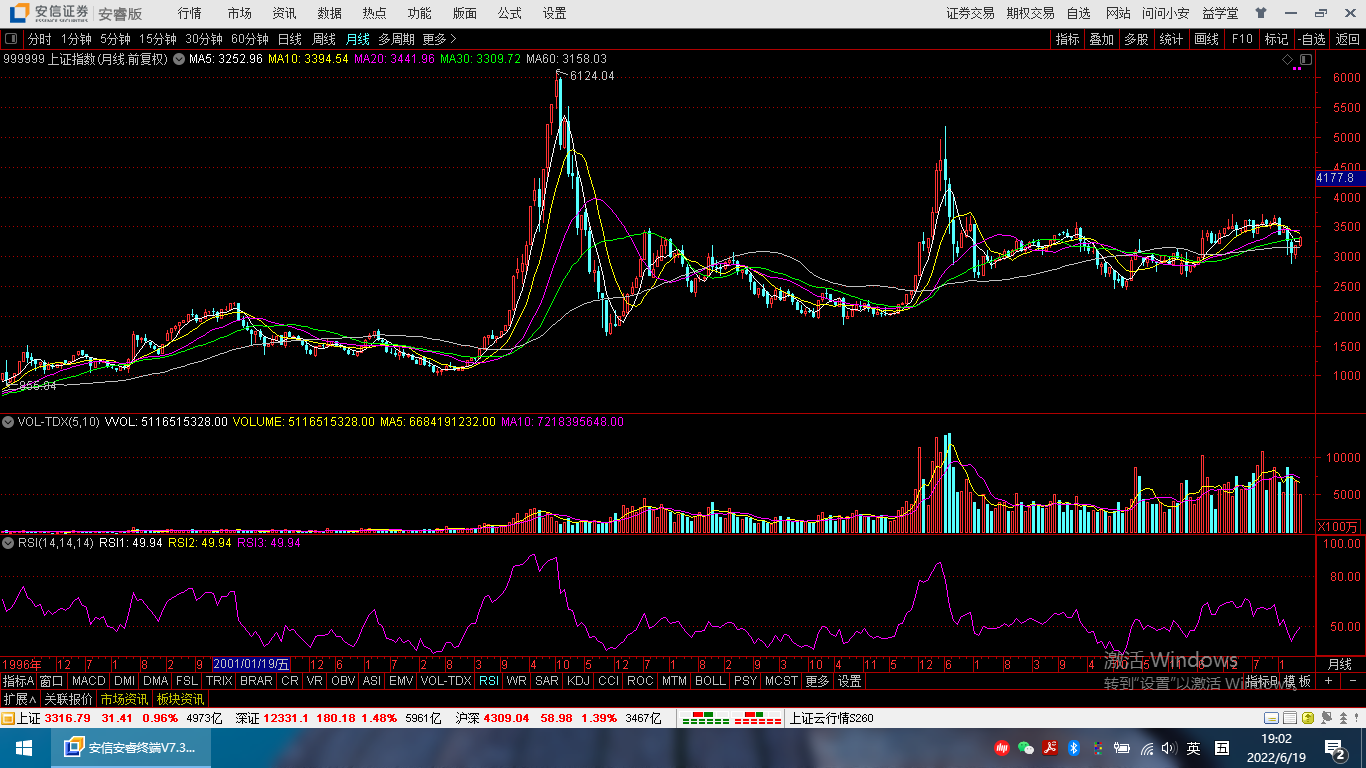The height and width of the screenshot is (768, 1366).
Task: Open the 更多 period options
Action: pyautogui.click(x=439, y=39)
